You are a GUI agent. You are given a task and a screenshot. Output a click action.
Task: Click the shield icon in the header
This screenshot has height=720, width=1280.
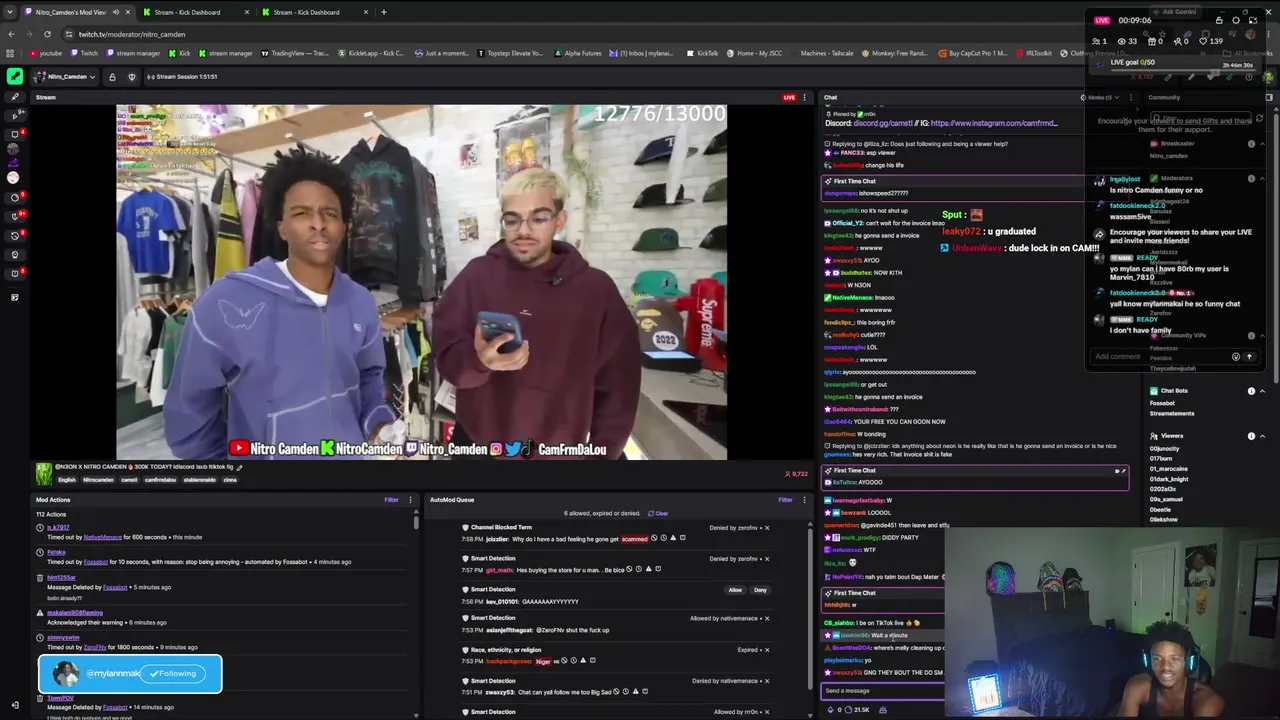coord(132,77)
